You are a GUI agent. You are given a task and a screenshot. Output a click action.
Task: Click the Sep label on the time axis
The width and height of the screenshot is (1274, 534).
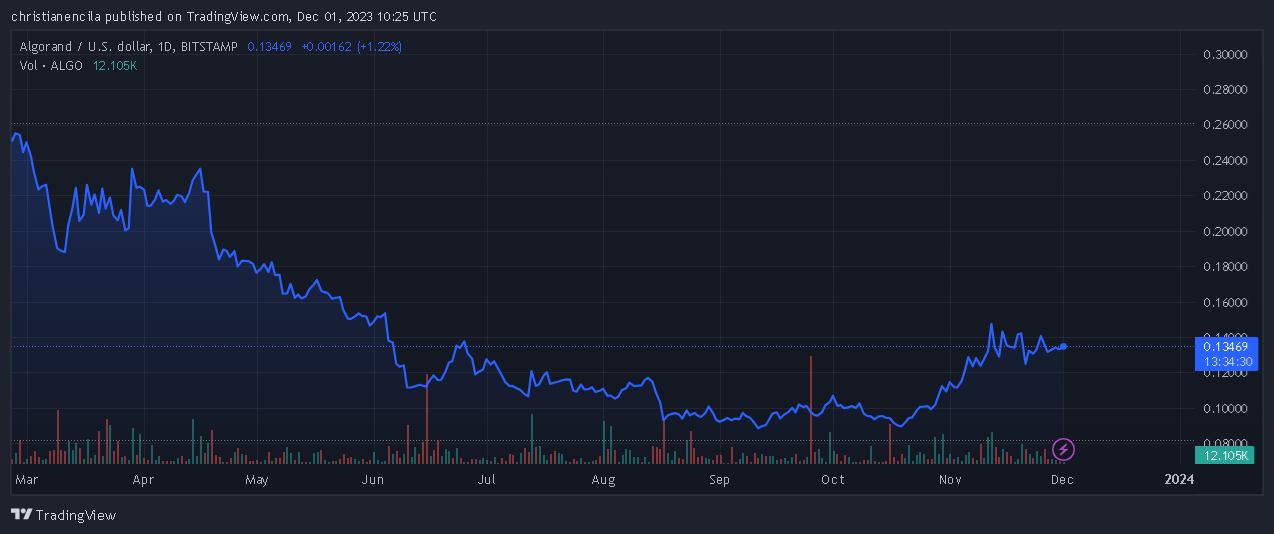[719, 480]
